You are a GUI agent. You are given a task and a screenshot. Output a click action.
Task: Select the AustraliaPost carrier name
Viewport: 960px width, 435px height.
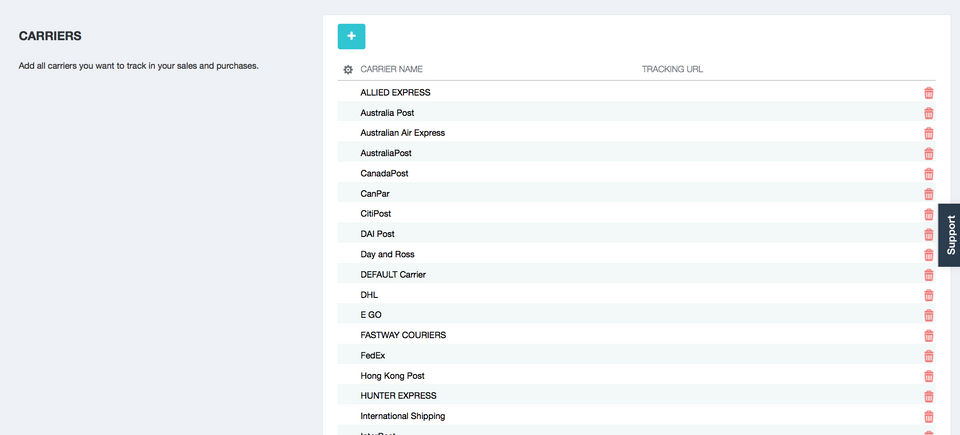coord(386,153)
